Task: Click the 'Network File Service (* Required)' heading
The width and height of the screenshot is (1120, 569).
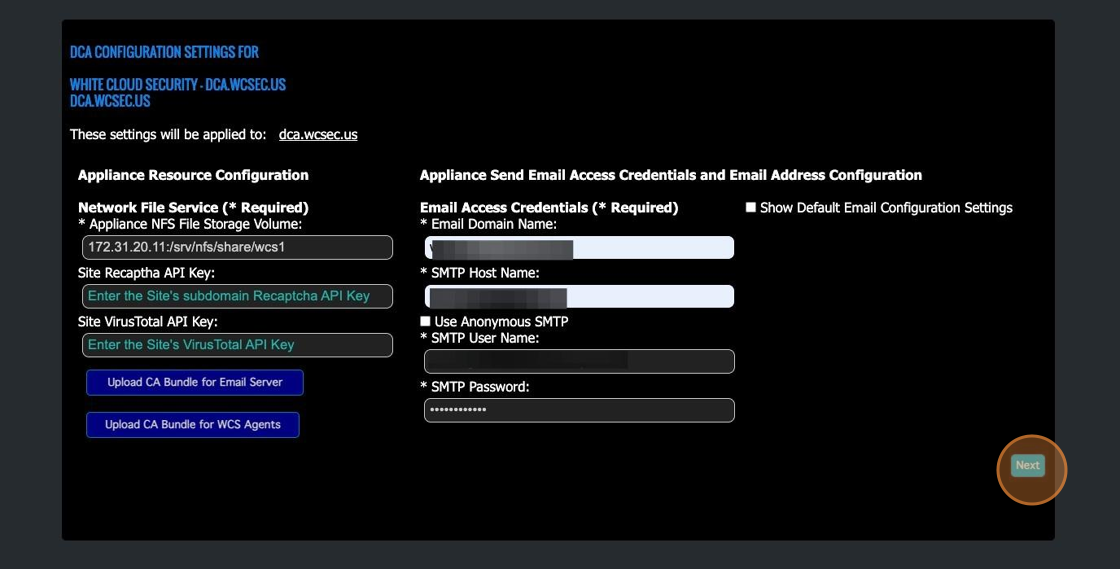Action: point(193,208)
